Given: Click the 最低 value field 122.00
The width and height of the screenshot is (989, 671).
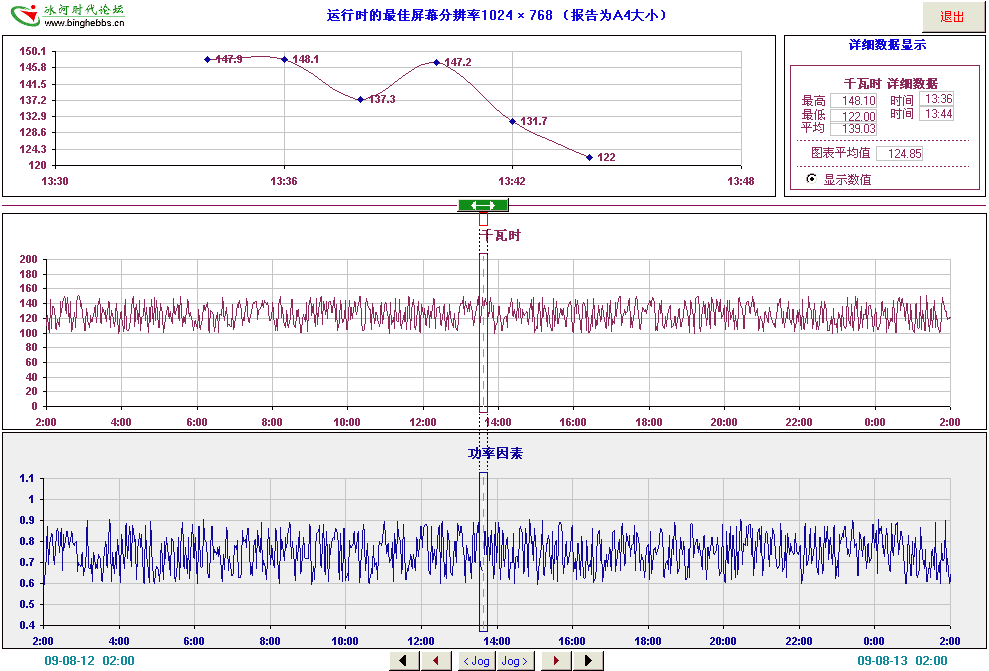Looking at the screenshot, I should click(854, 116).
